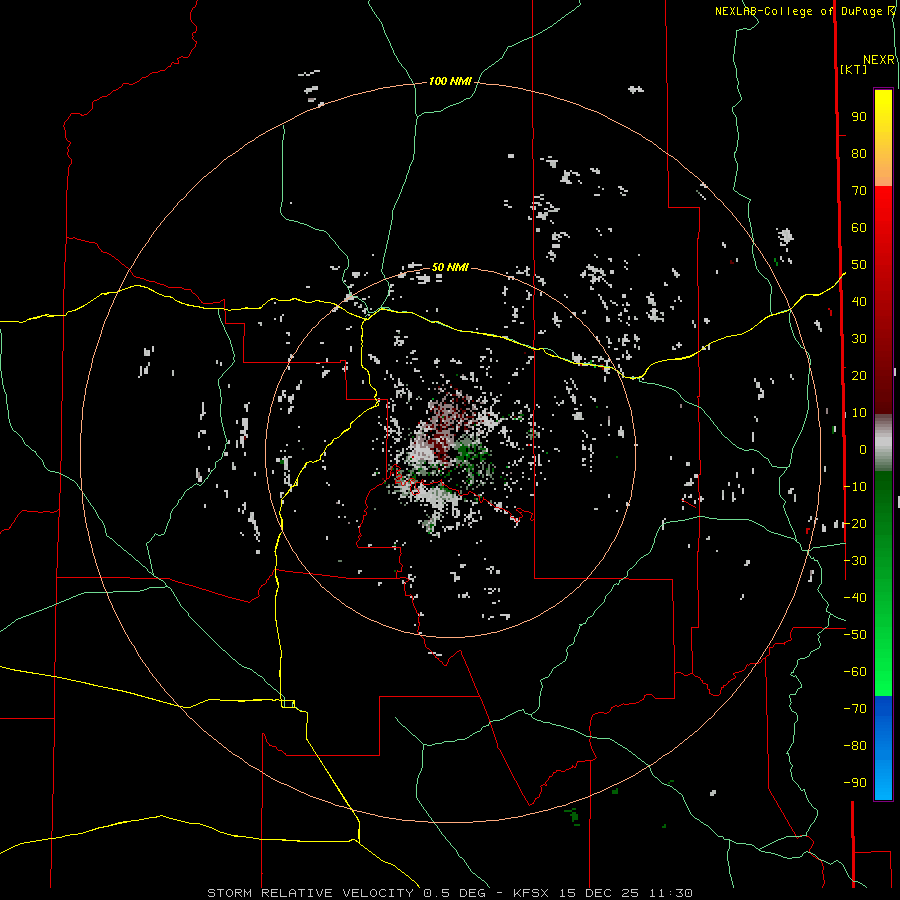Click the "-10" legend value
The image size is (900, 900).
[855, 487]
